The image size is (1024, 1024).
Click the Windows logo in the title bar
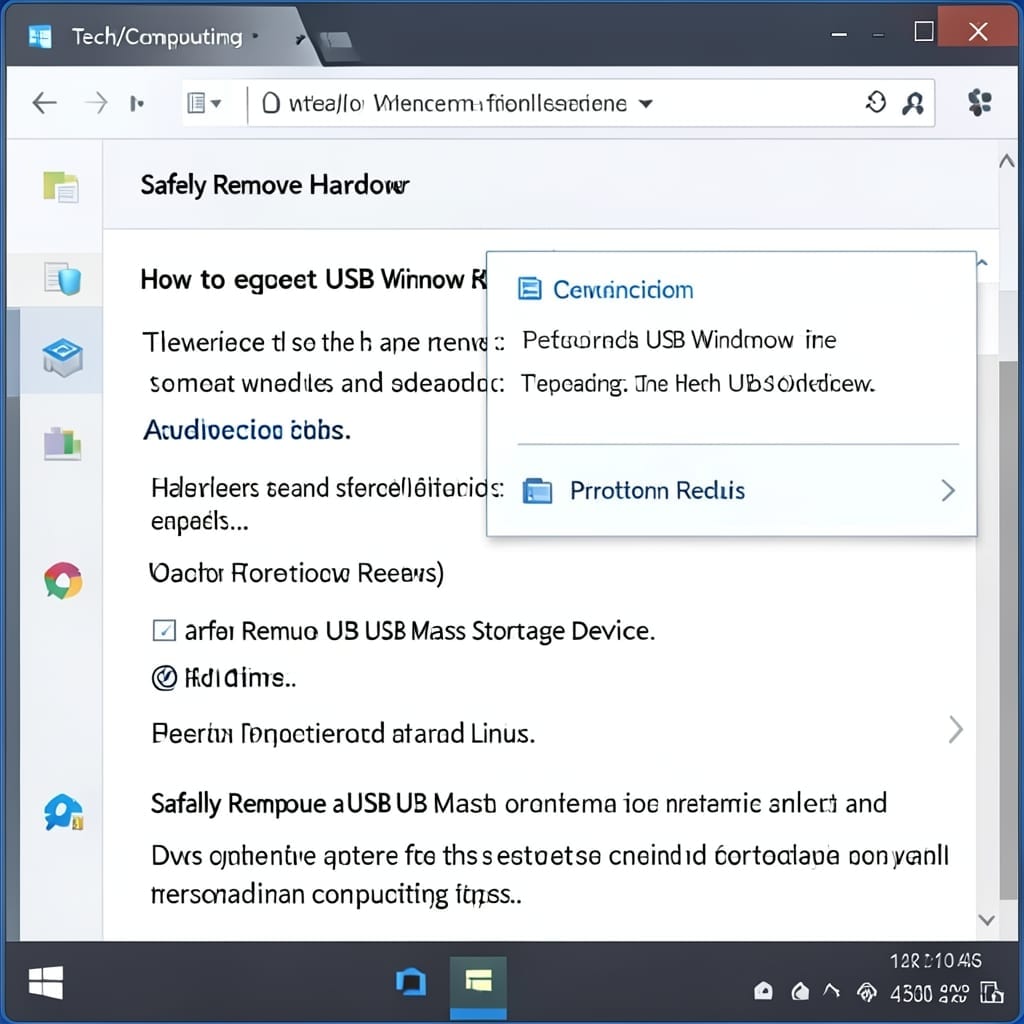tap(40, 37)
